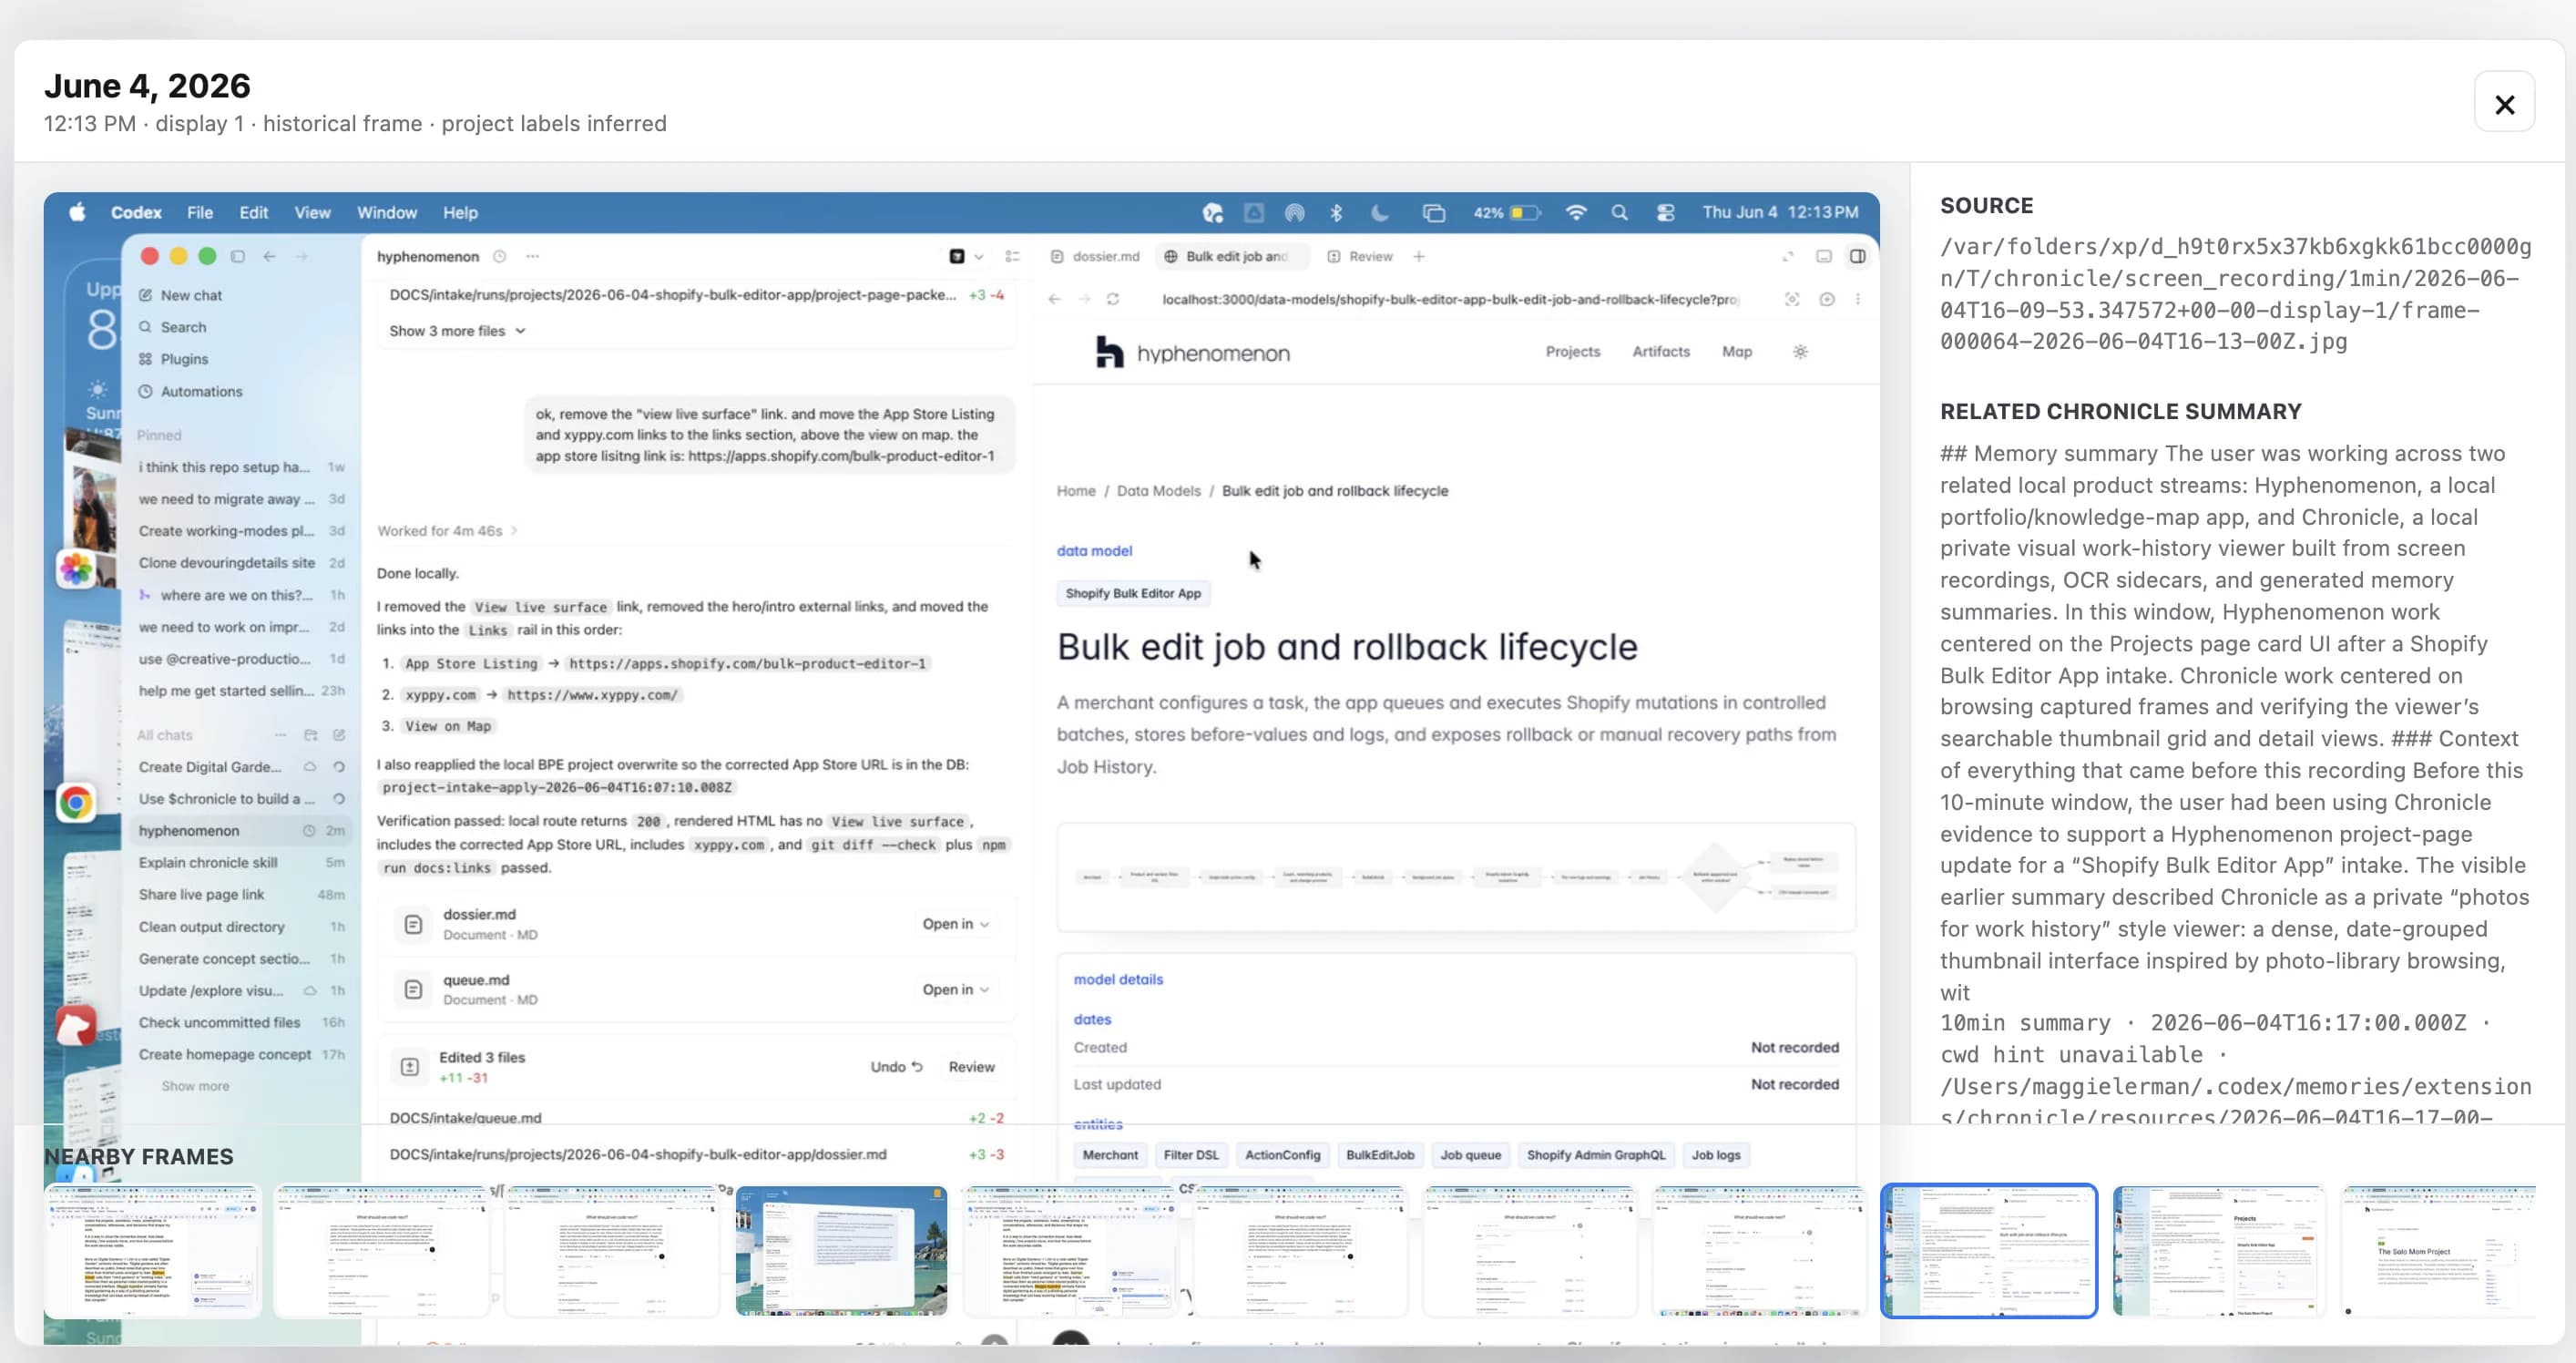Expand Show more chats in sidebar
Screen dimensions: 2576x1363
[x=195, y=1086]
